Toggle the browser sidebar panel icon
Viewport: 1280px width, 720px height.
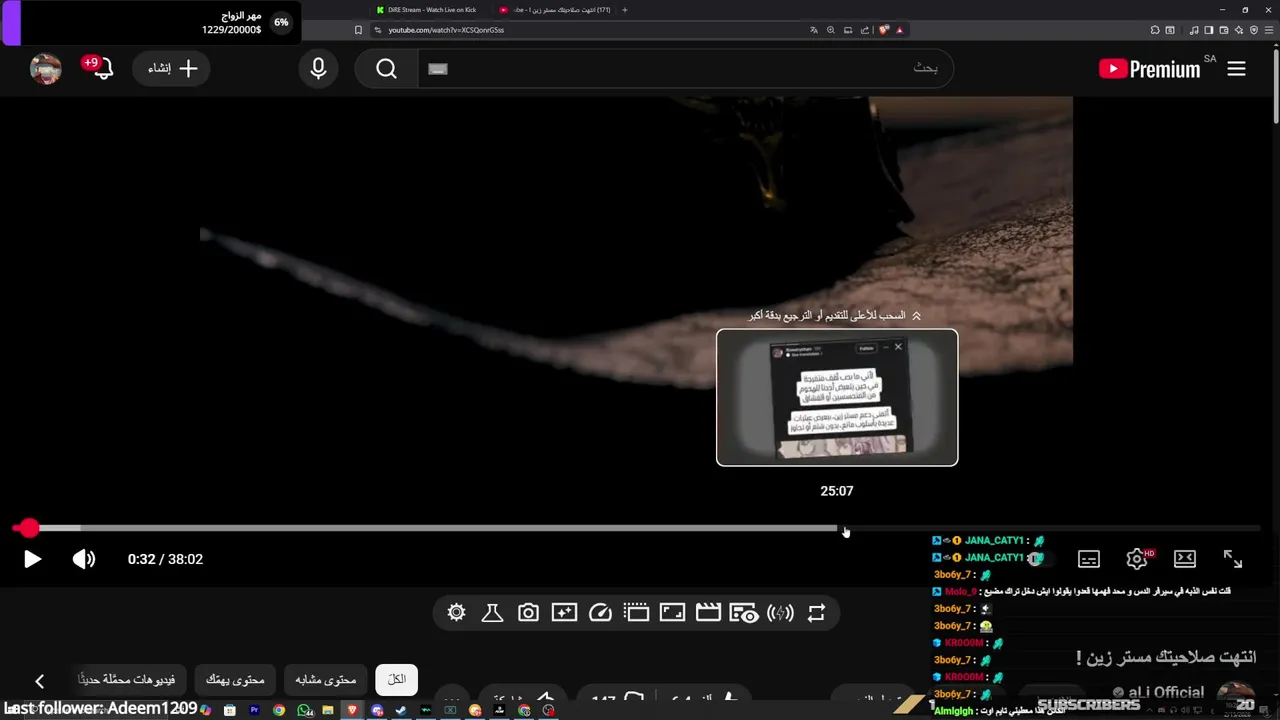(x=1208, y=30)
